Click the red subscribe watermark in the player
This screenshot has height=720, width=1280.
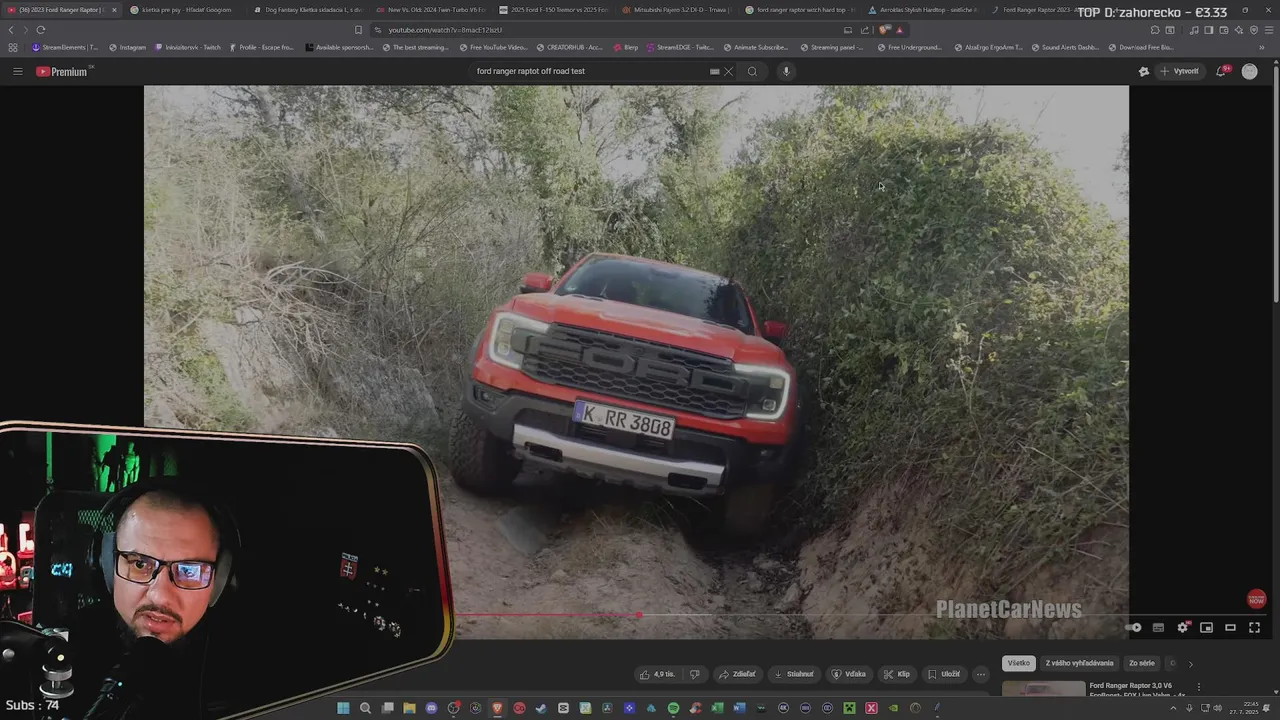1257,599
